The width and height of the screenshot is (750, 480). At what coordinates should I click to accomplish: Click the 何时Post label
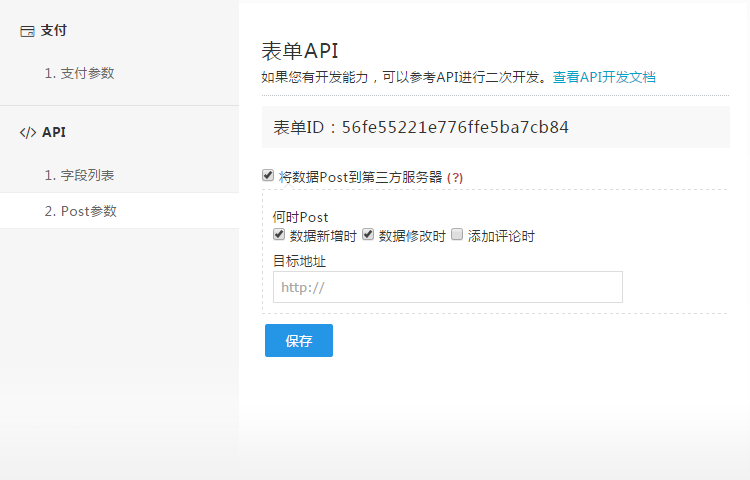[x=300, y=217]
